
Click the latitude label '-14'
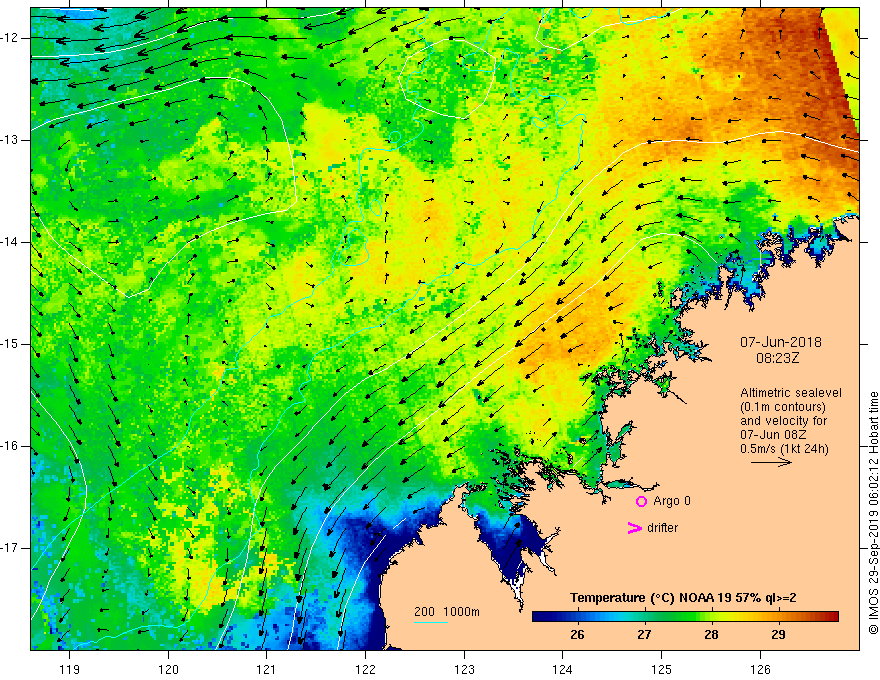[x=11, y=242]
